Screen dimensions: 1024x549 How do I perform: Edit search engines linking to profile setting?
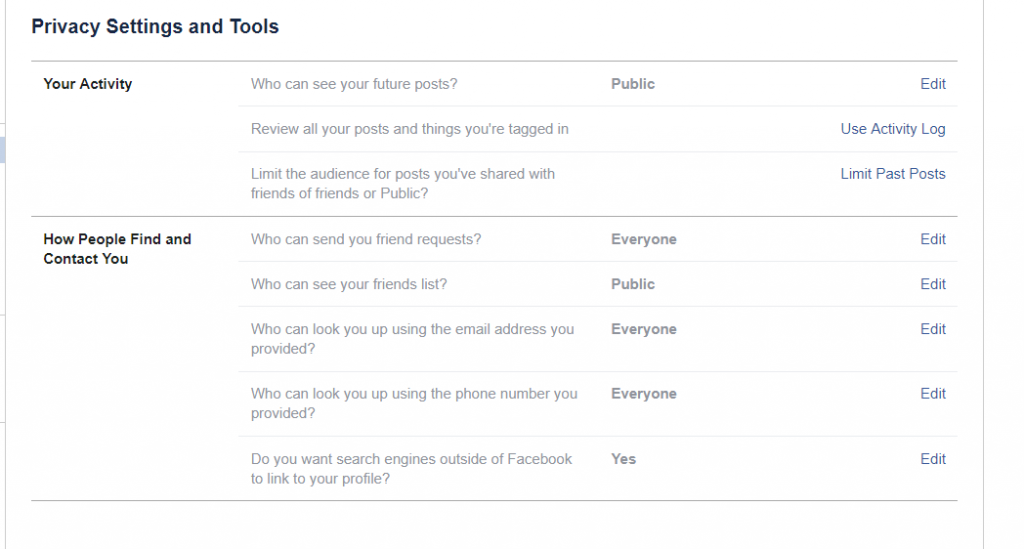coord(933,460)
